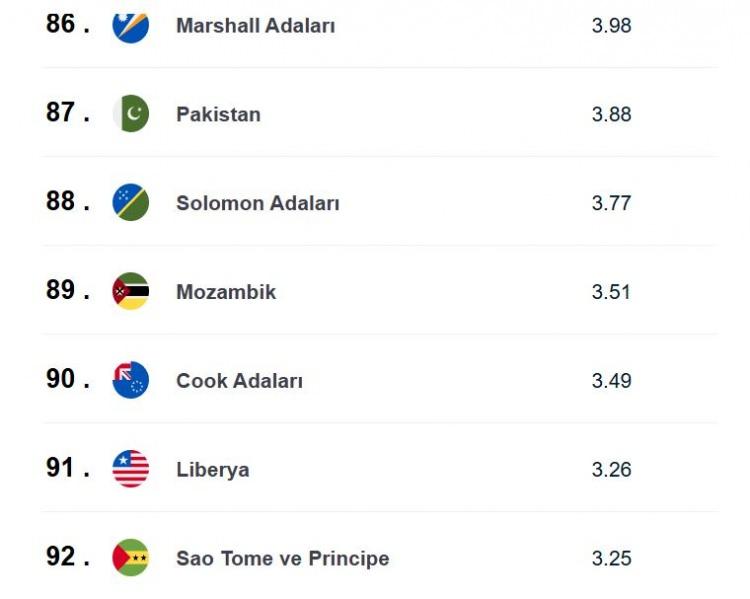Select the Solomon Adaları country name
Image resolution: width=750 pixels, height=599 pixels.
pyautogui.click(x=258, y=203)
